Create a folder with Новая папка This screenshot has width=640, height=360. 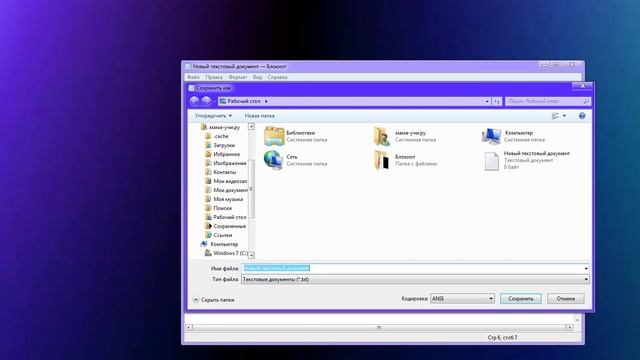coord(260,116)
